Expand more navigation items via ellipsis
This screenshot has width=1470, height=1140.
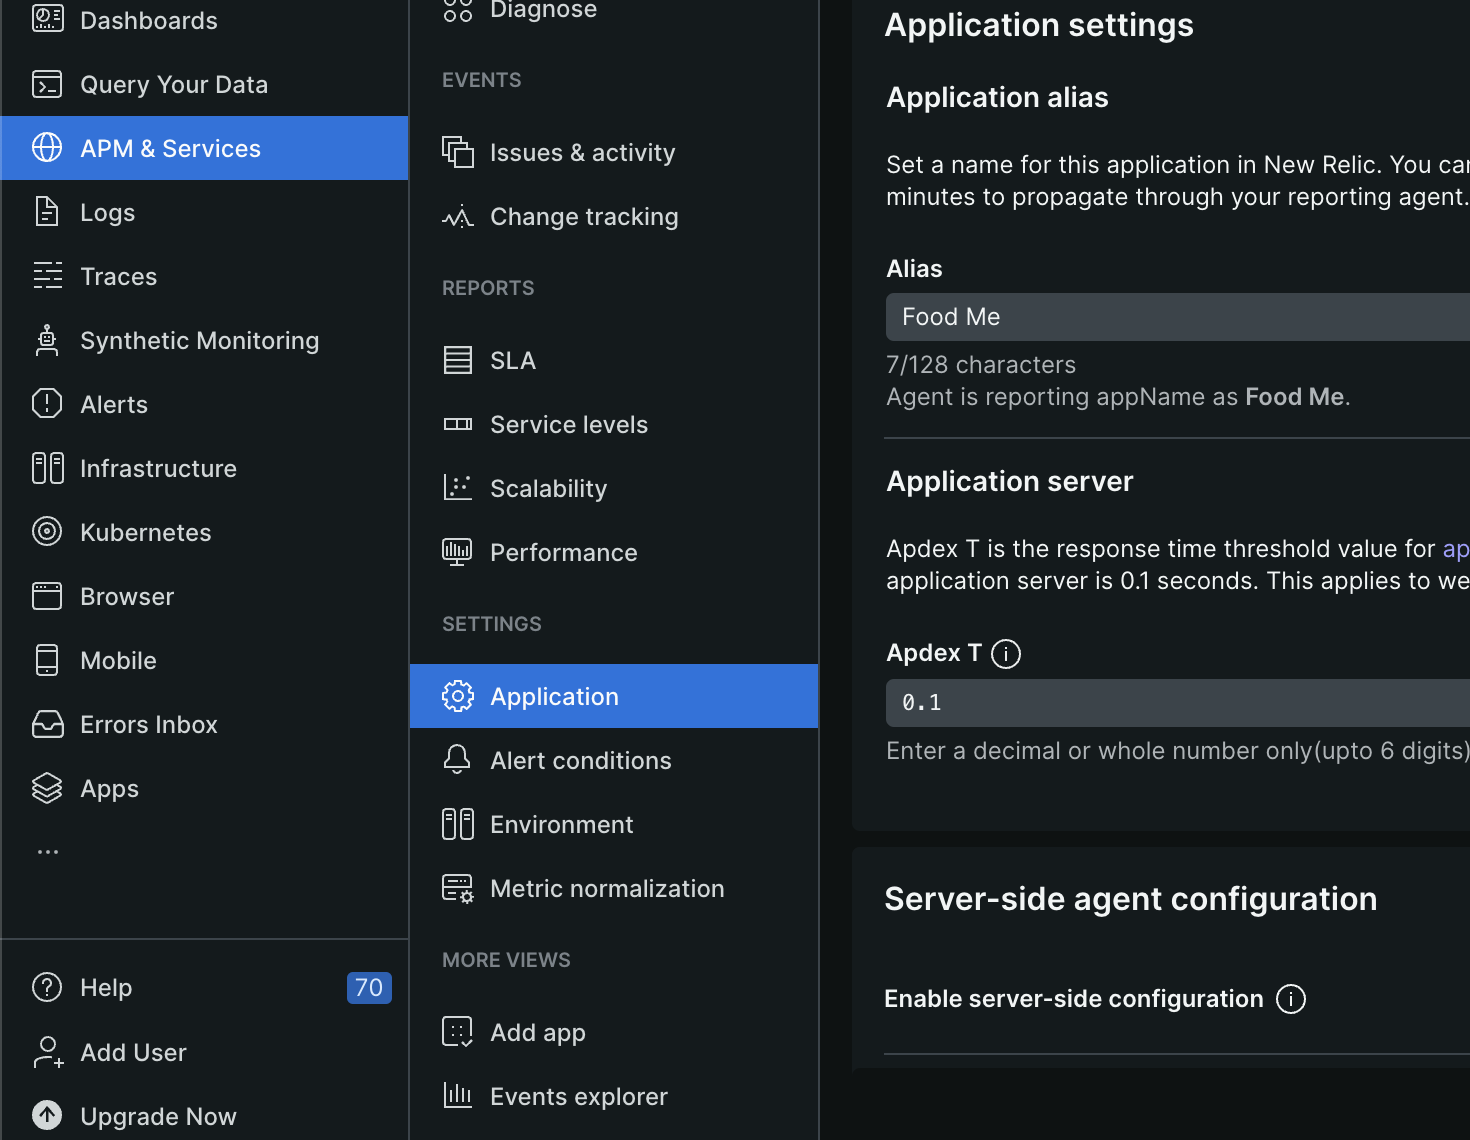[x=48, y=852]
